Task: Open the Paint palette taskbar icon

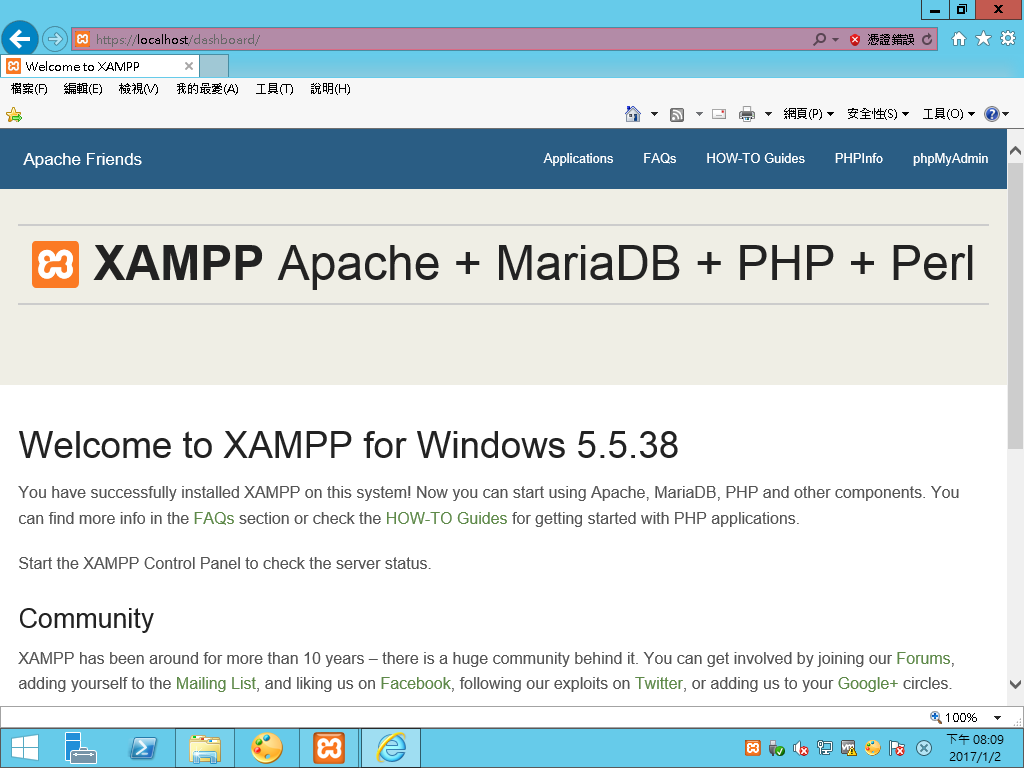Action: pyautogui.click(x=266, y=748)
